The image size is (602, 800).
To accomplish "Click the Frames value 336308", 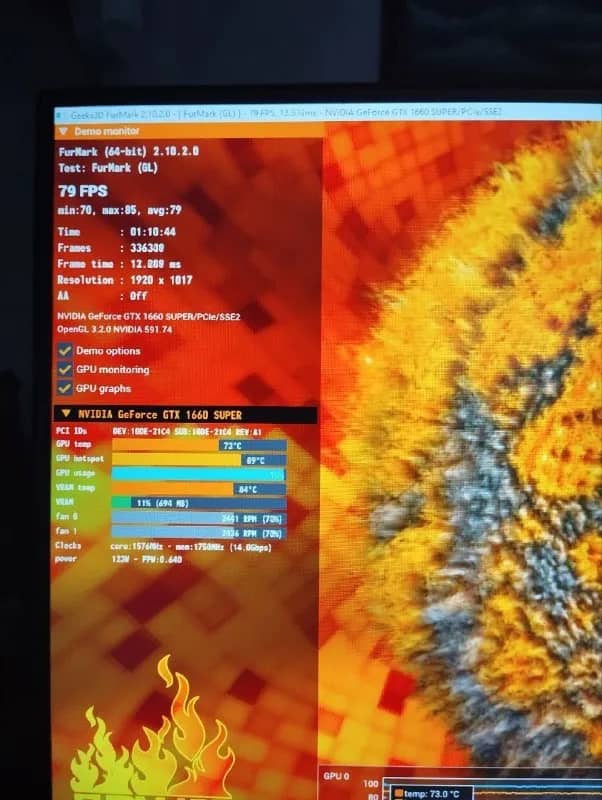I will [x=147, y=247].
